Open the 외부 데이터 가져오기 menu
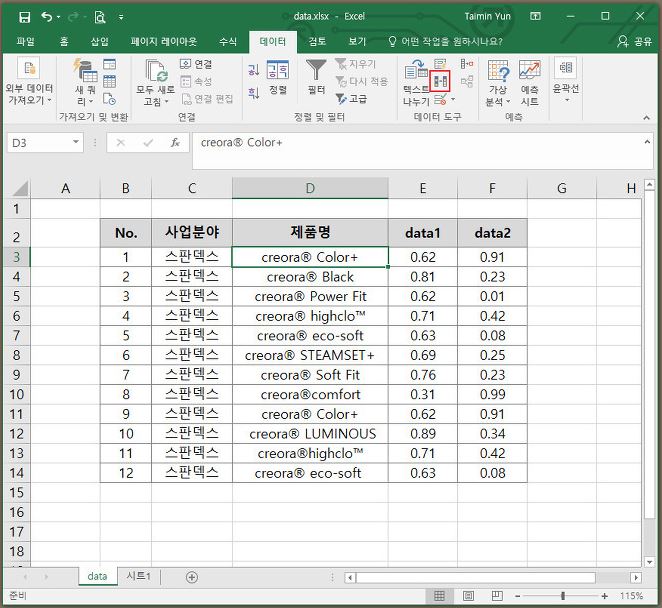662x608 pixels. 29,82
